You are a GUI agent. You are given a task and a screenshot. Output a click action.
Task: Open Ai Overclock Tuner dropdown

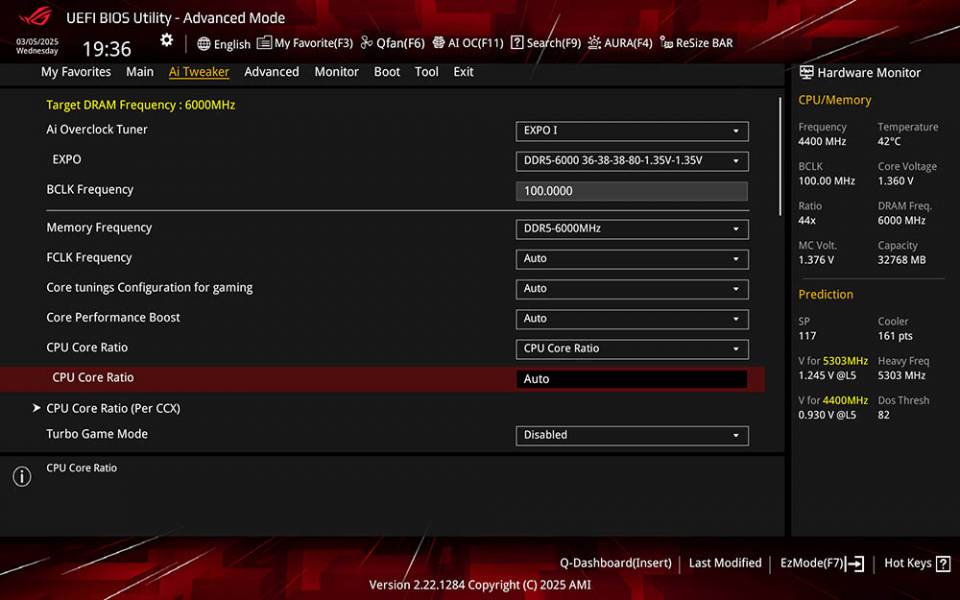632,131
